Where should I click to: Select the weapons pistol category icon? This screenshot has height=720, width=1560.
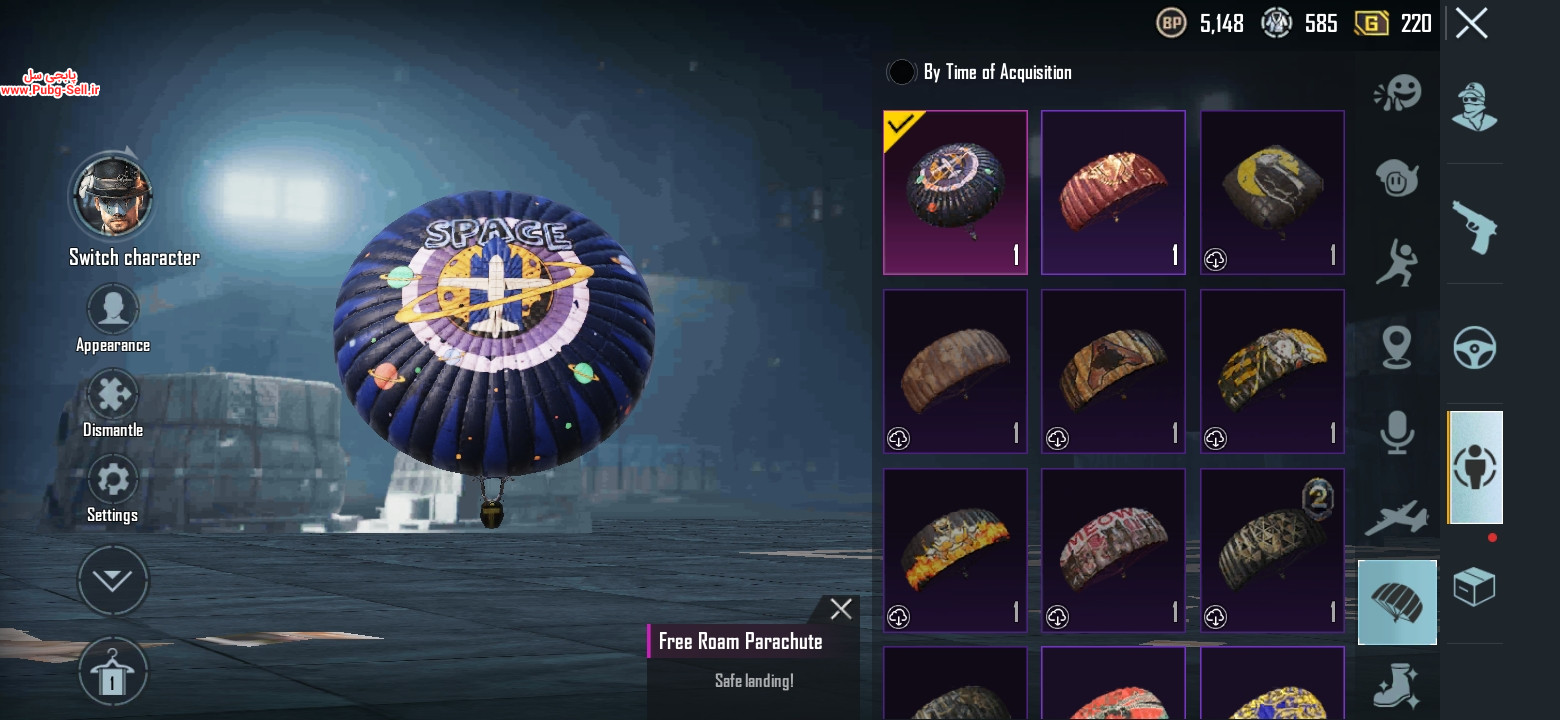click(1474, 227)
